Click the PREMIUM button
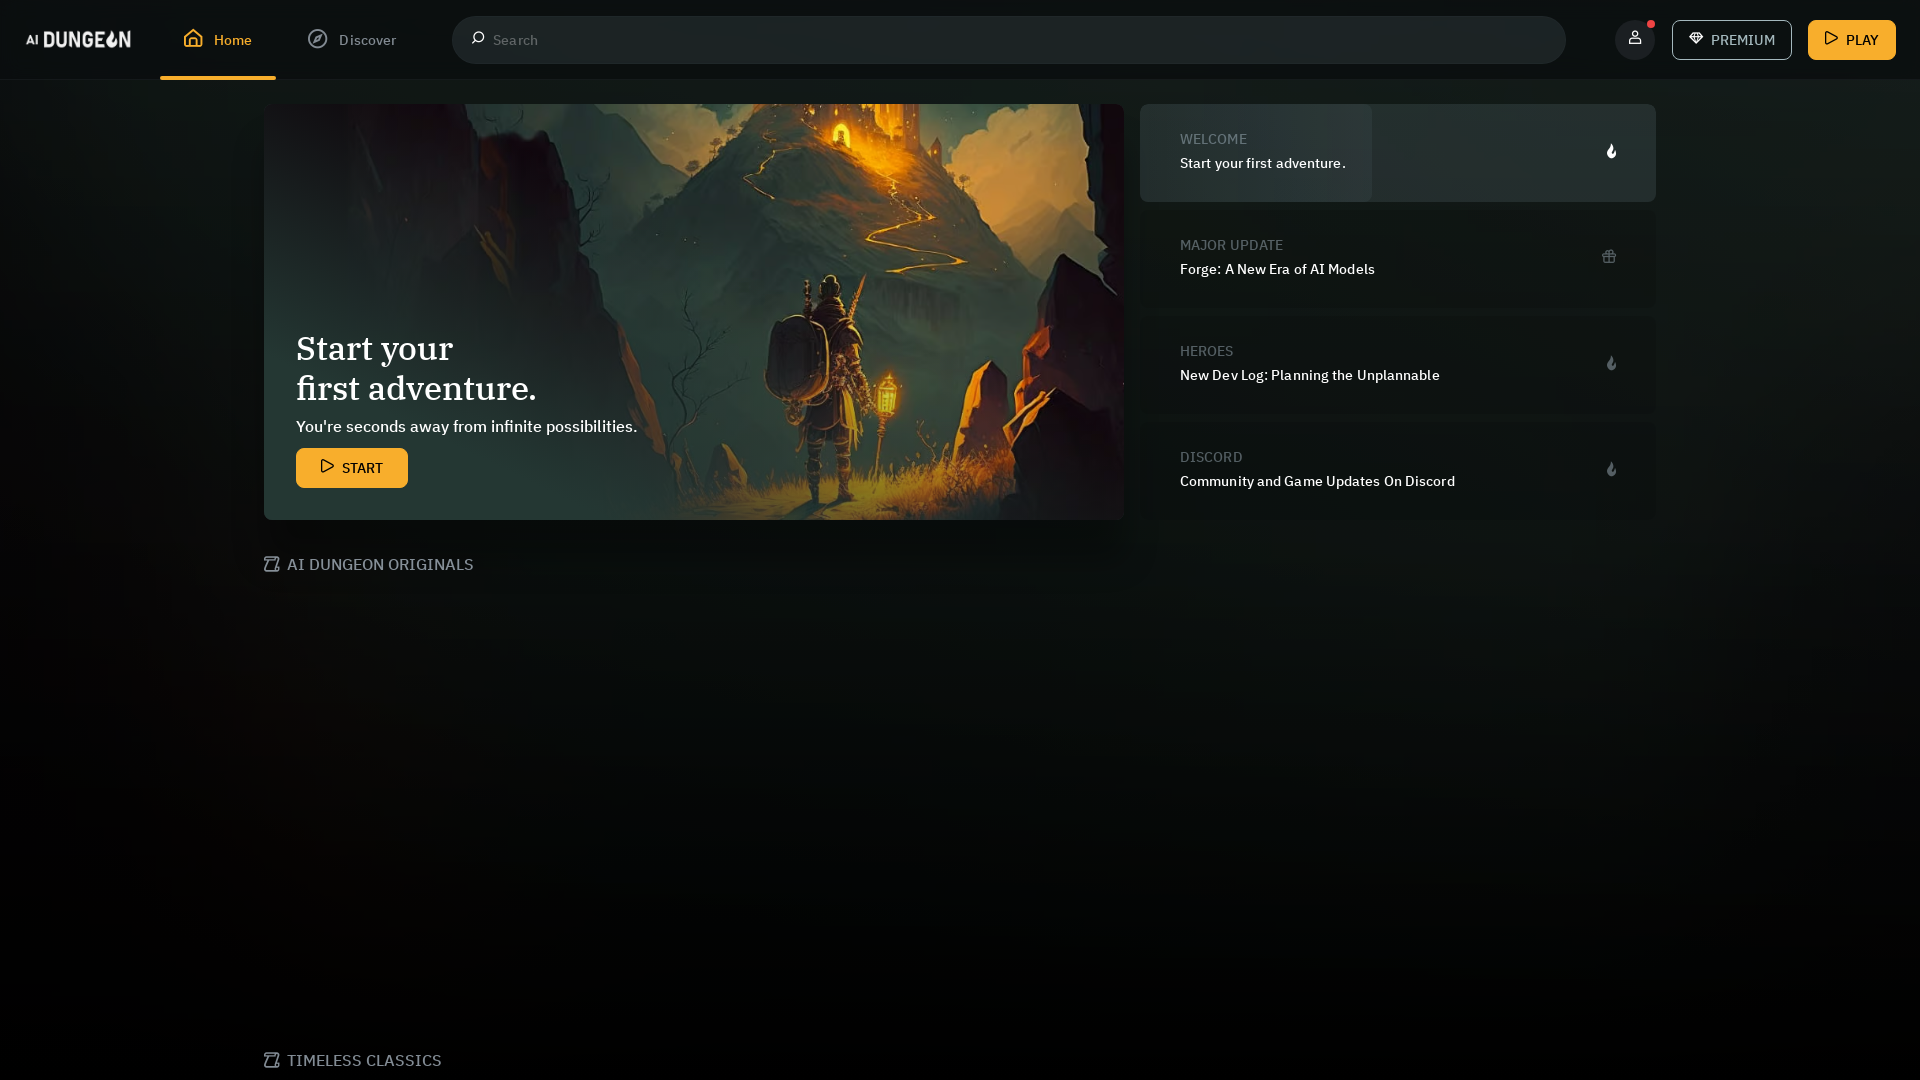This screenshot has width=1920, height=1080. (1732, 40)
